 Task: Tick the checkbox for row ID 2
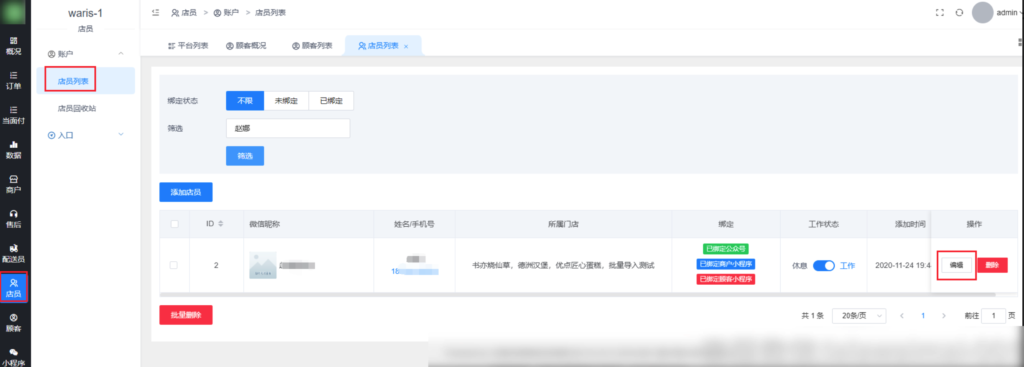coord(174,265)
